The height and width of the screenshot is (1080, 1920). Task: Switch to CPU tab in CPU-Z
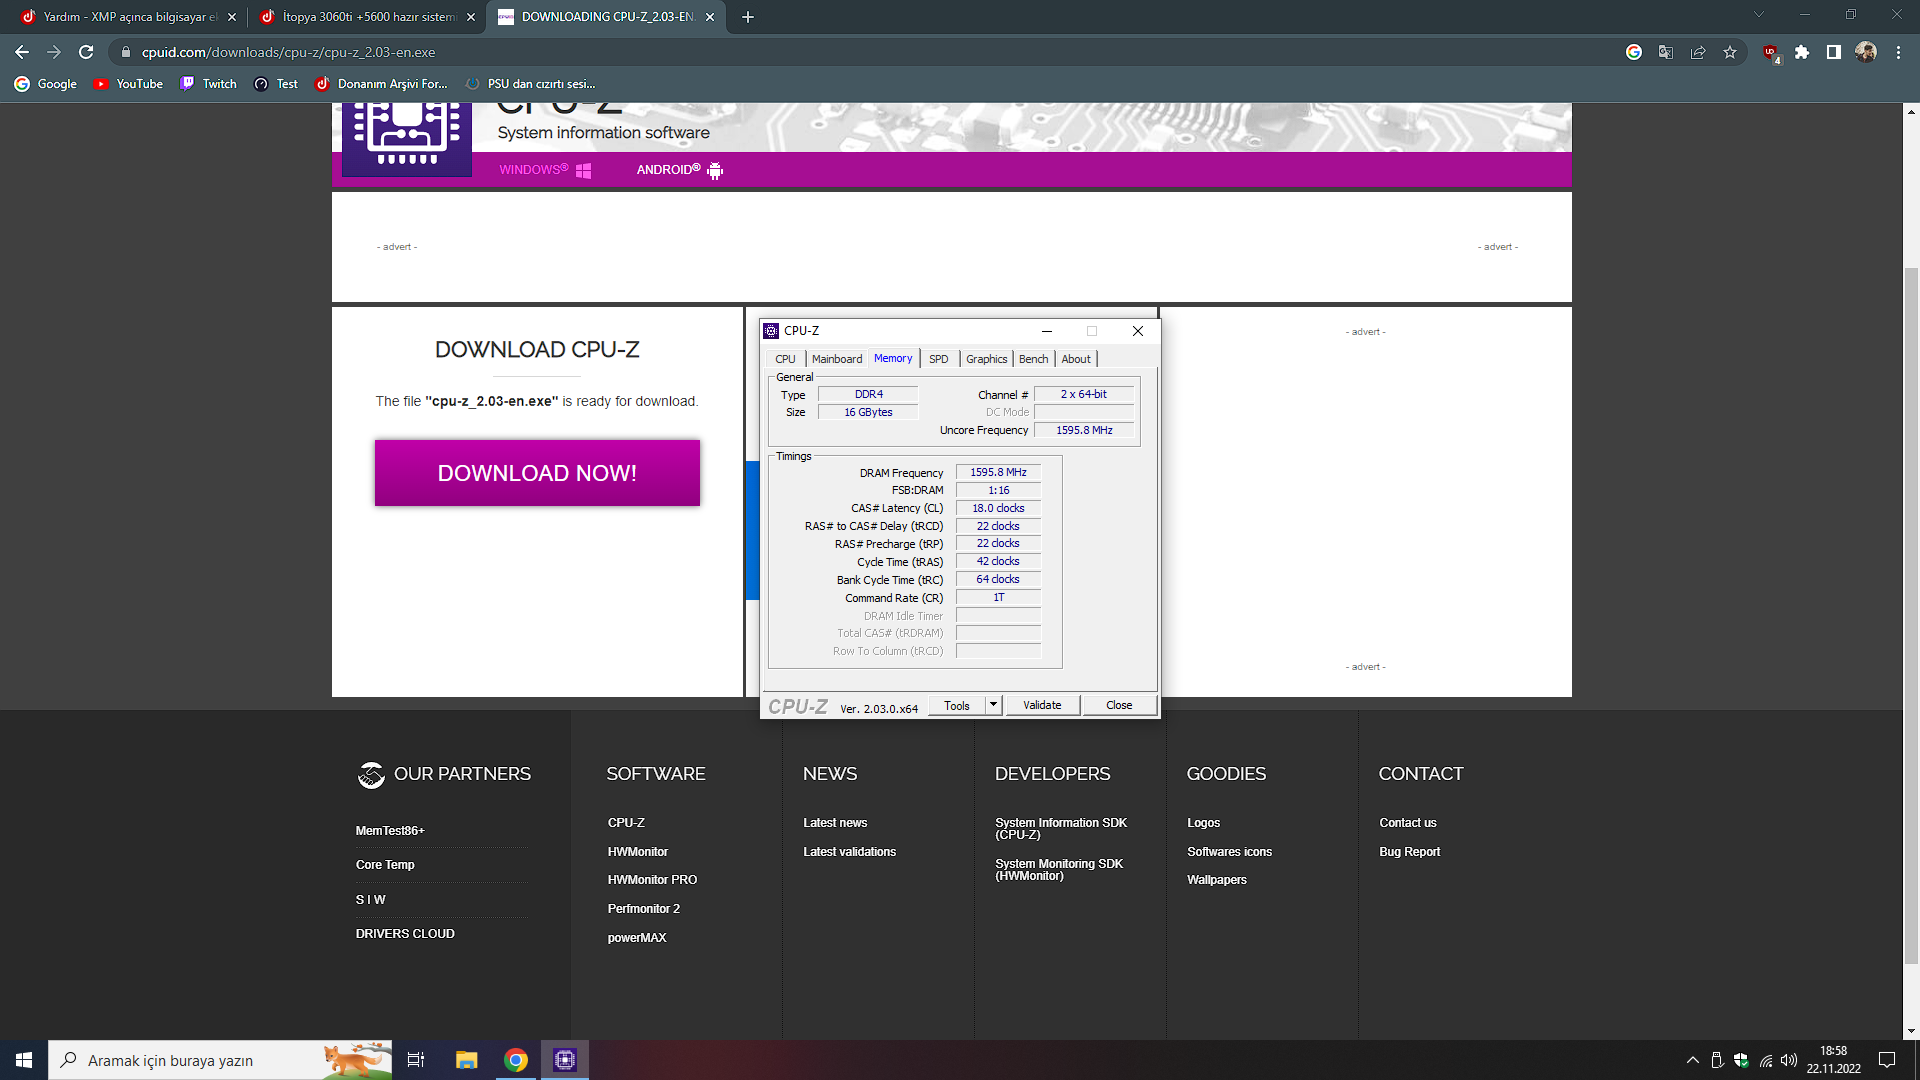pyautogui.click(x=785, y=359)
